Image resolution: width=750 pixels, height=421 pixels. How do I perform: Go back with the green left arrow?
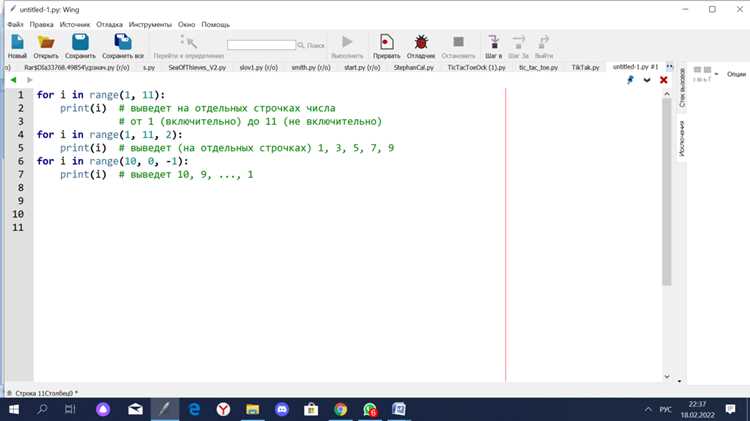[x=13, y=80]
